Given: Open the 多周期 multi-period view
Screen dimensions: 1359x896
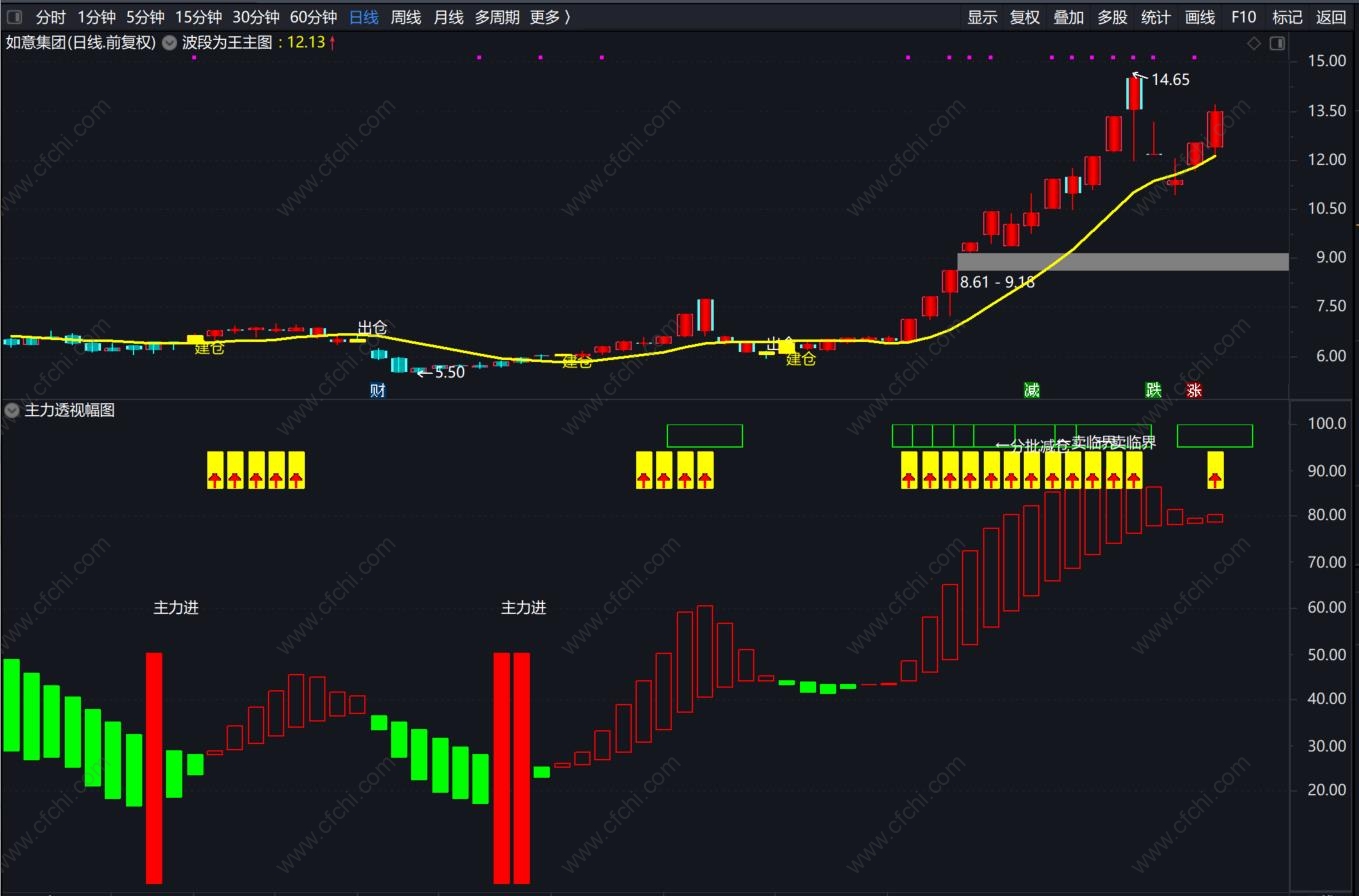Looking at the screenshot, I should pos(497,17).
